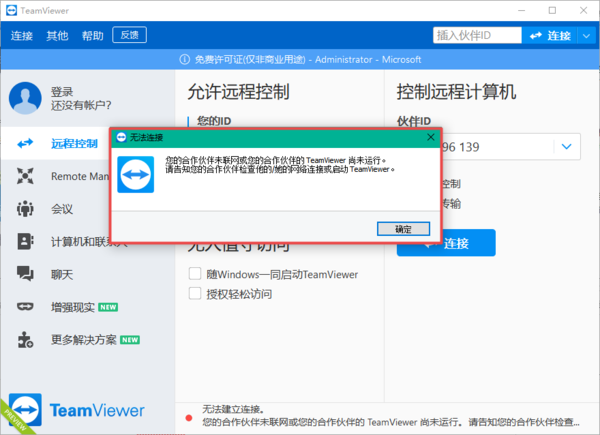Viewport: 600px width, 435px height.
Task: Select the 会议 meeting icon
Action: point(25,209)
